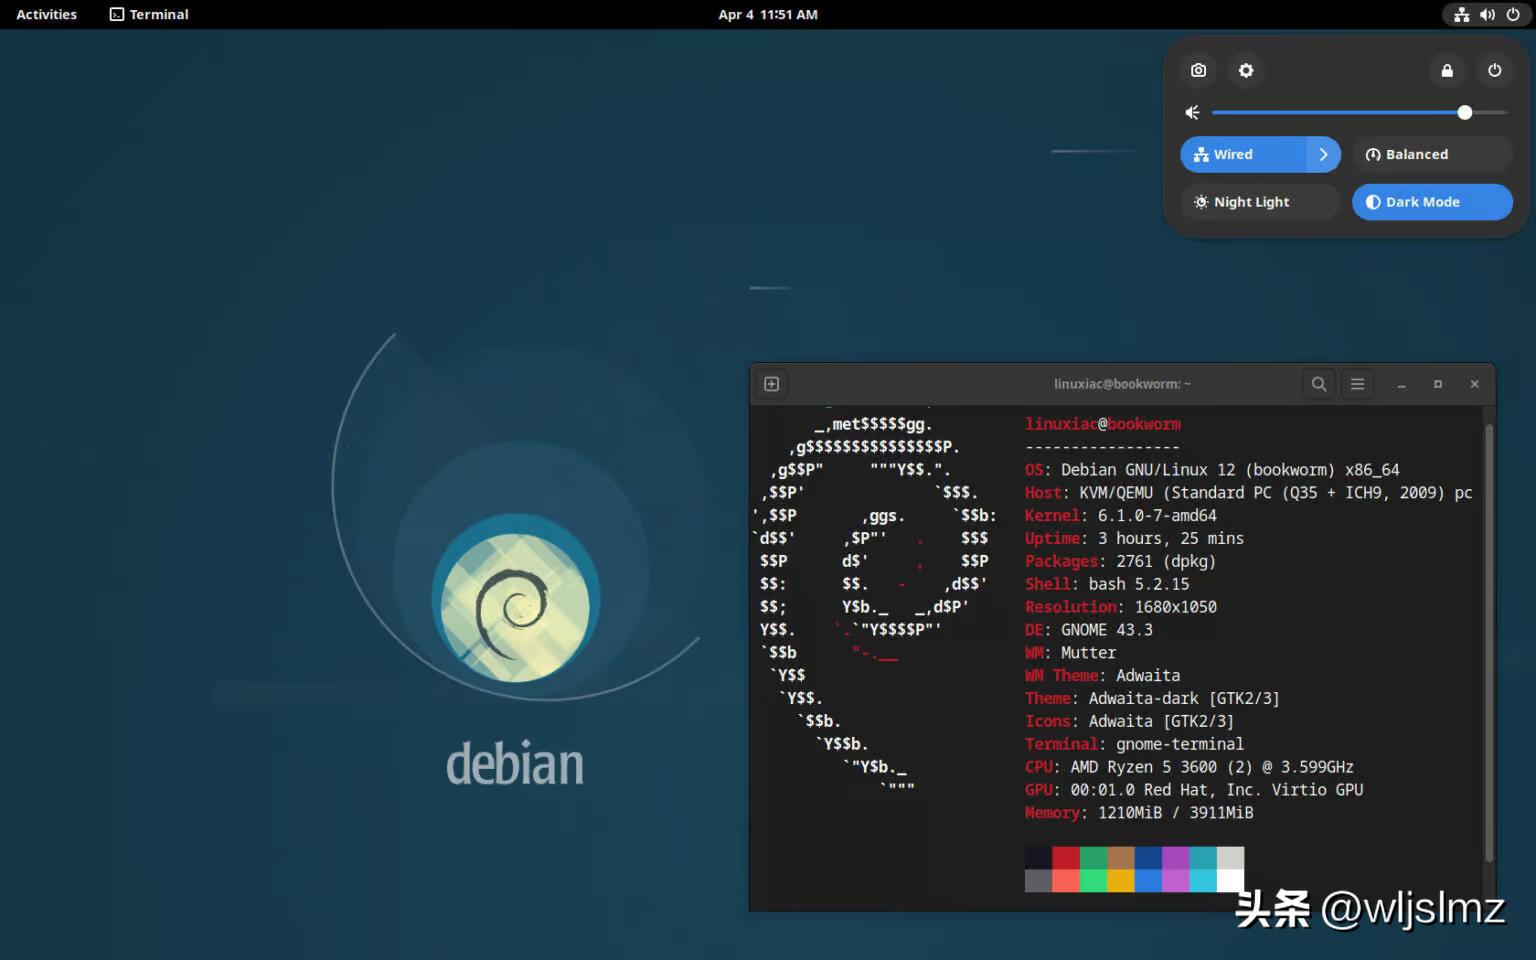Enable Night Light
The width and height of the screenshot is (1536, 960).
(x=1260, y=202)
